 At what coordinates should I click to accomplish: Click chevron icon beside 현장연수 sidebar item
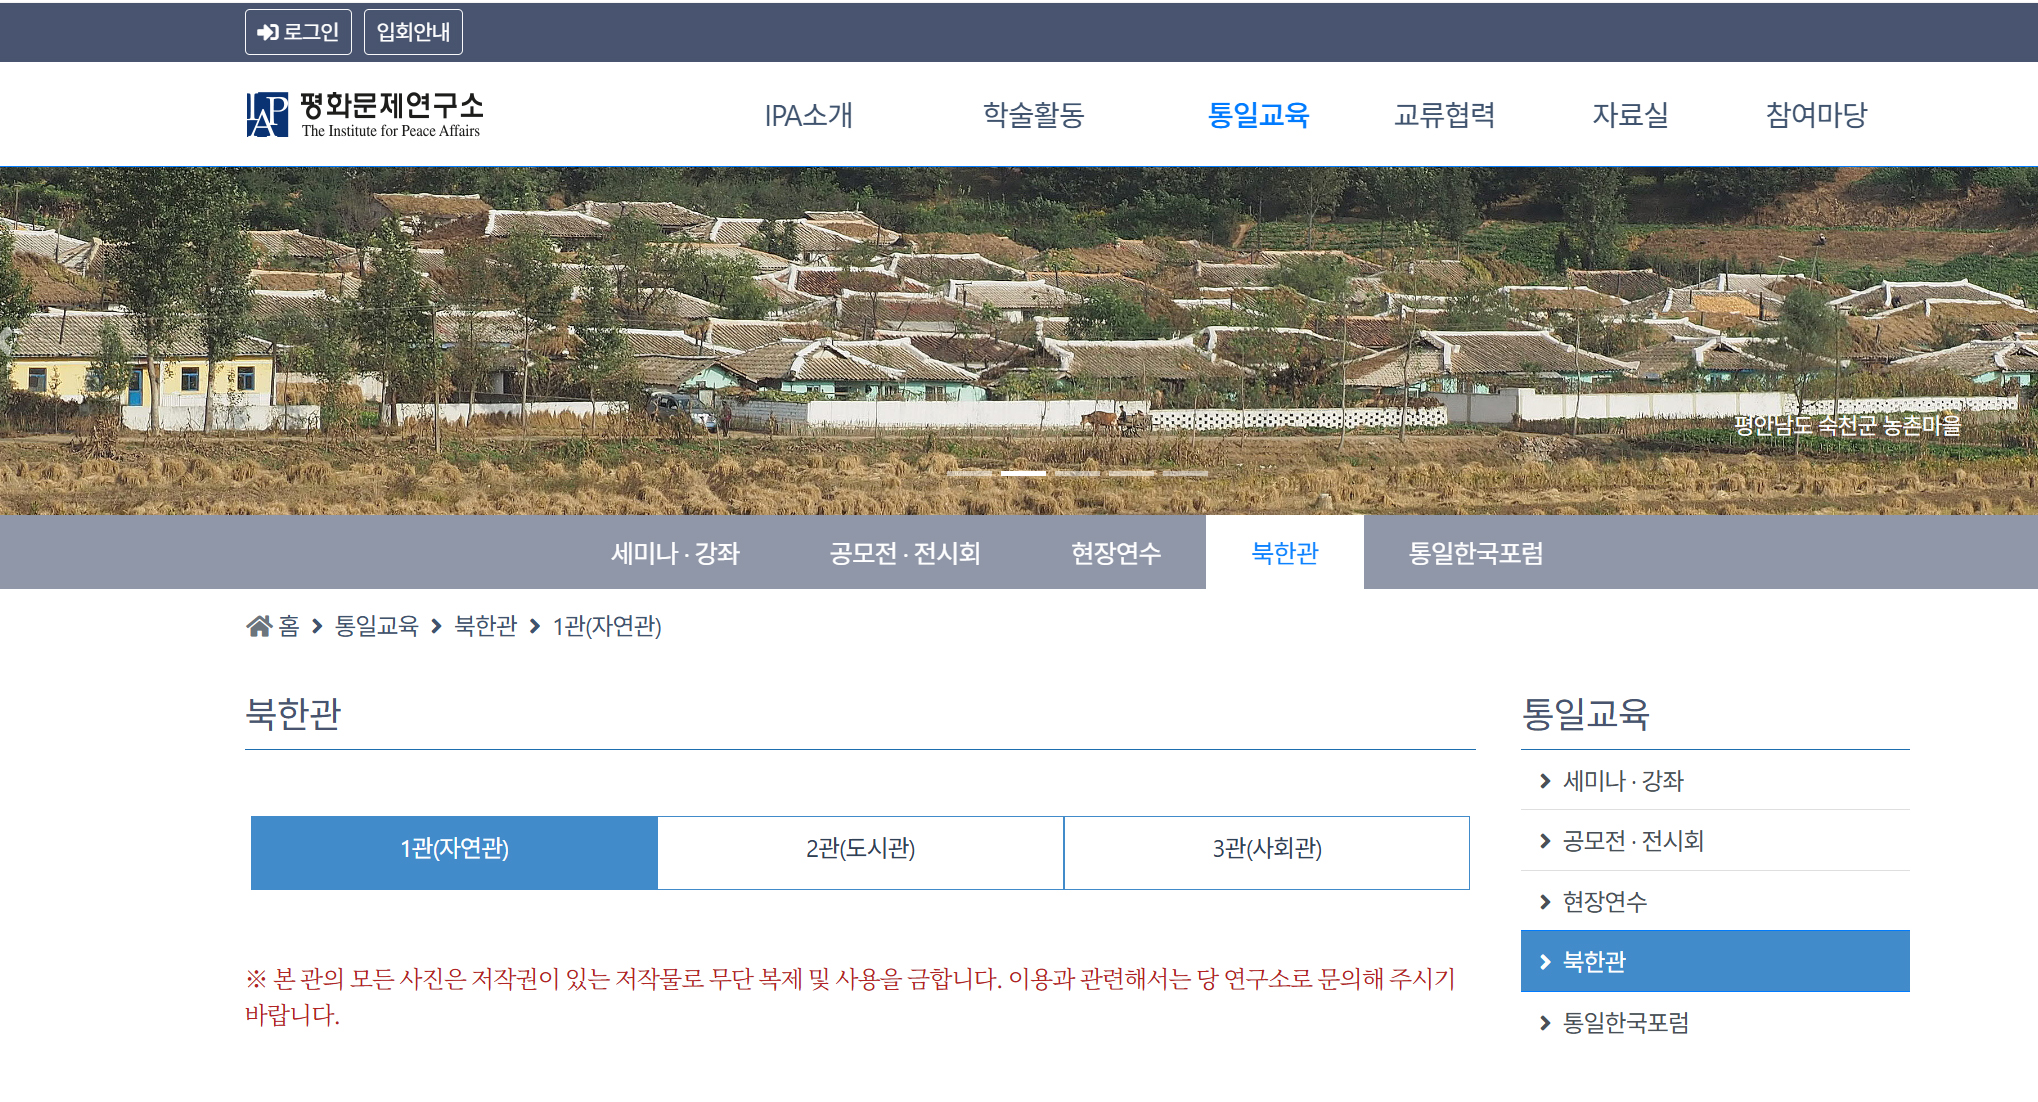click(x=1545, y=902)
